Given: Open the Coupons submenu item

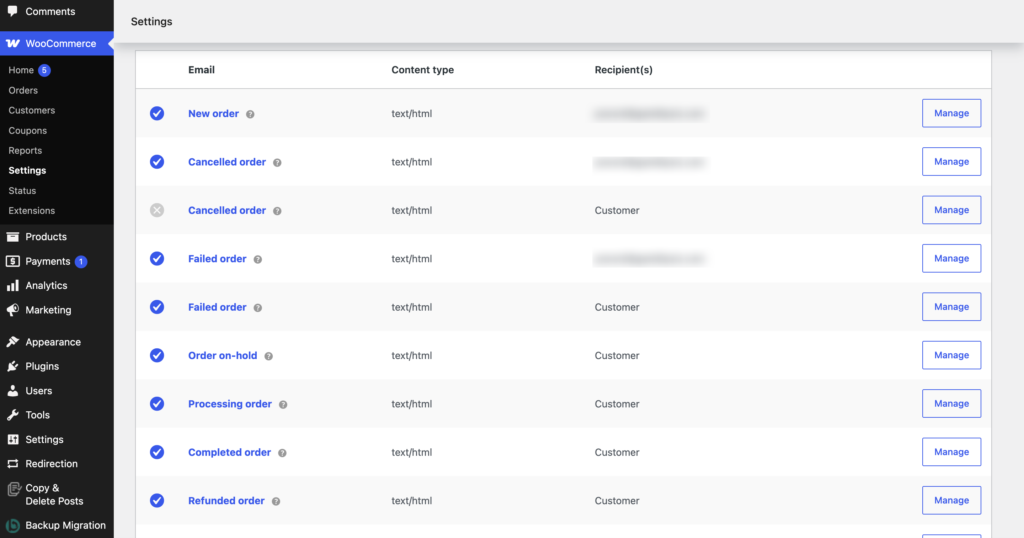Looking at the screenshot, I should [x=27, y=131].
